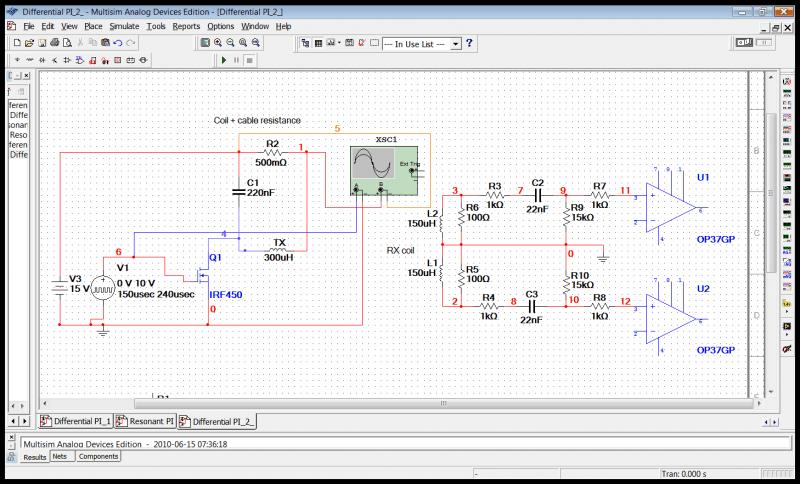The height and width of the screenshot is (484, 800).
Task: Toggle full screen view icon
Action: click(x=204, y=43)
